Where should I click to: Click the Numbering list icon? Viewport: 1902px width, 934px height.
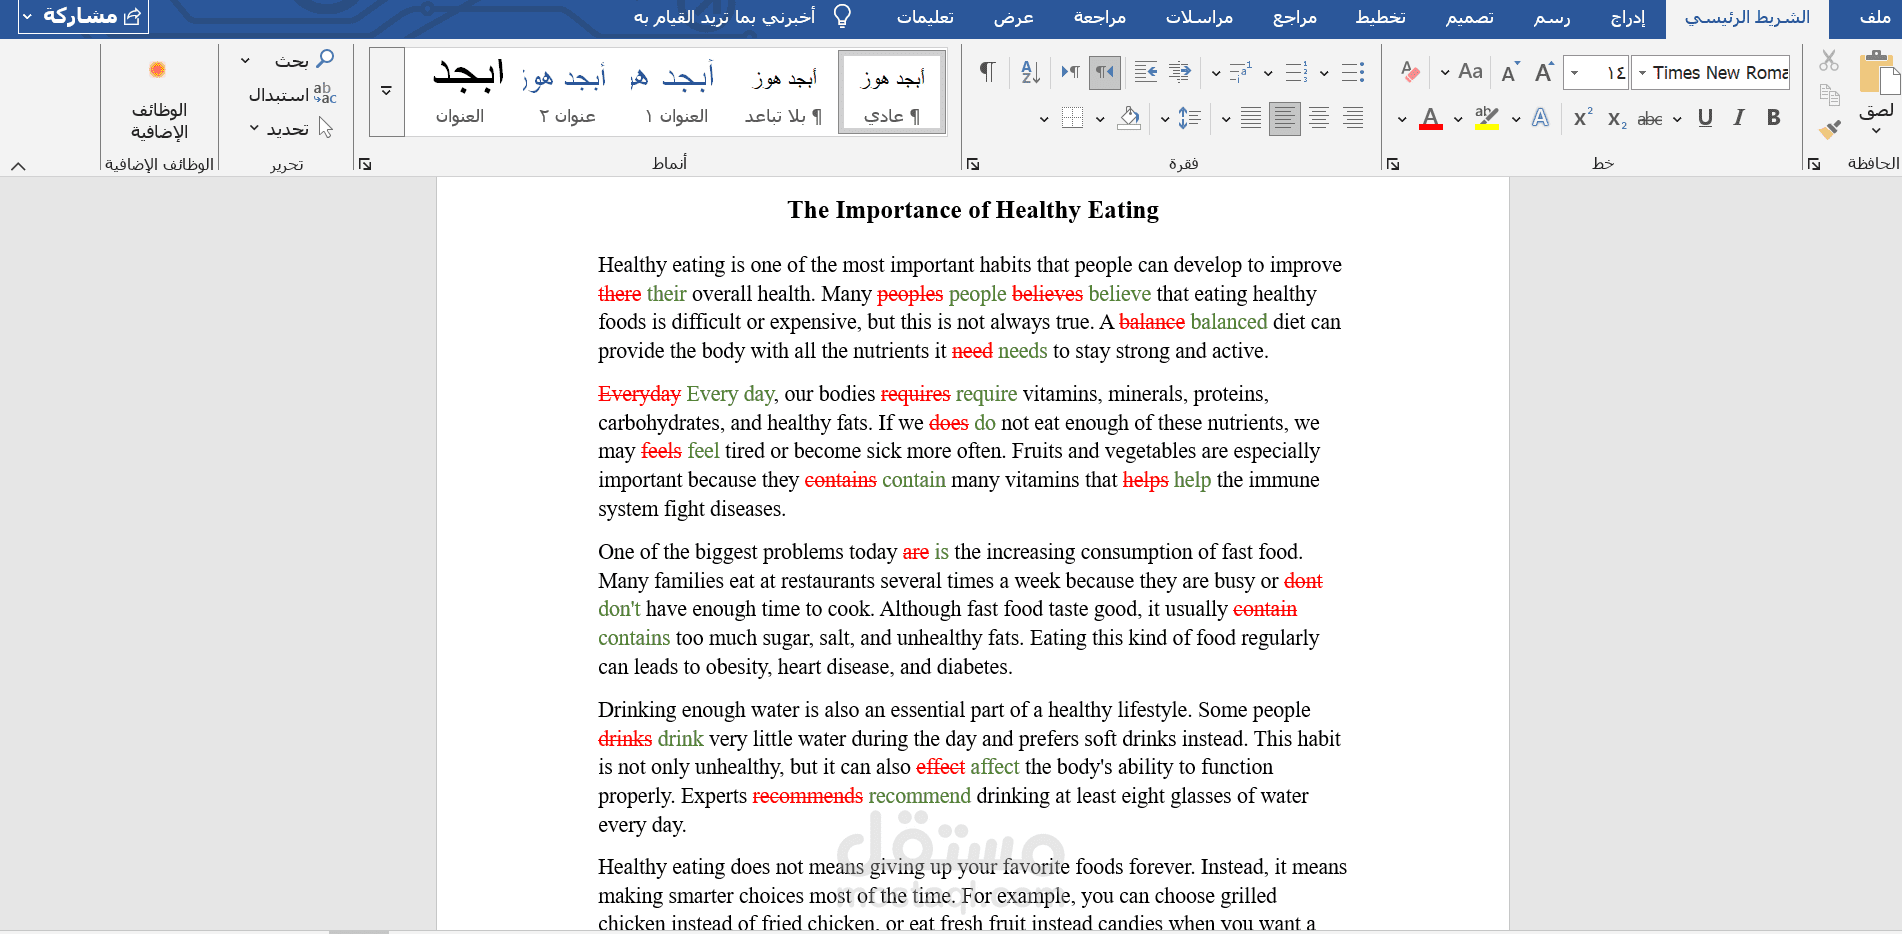1296,72
